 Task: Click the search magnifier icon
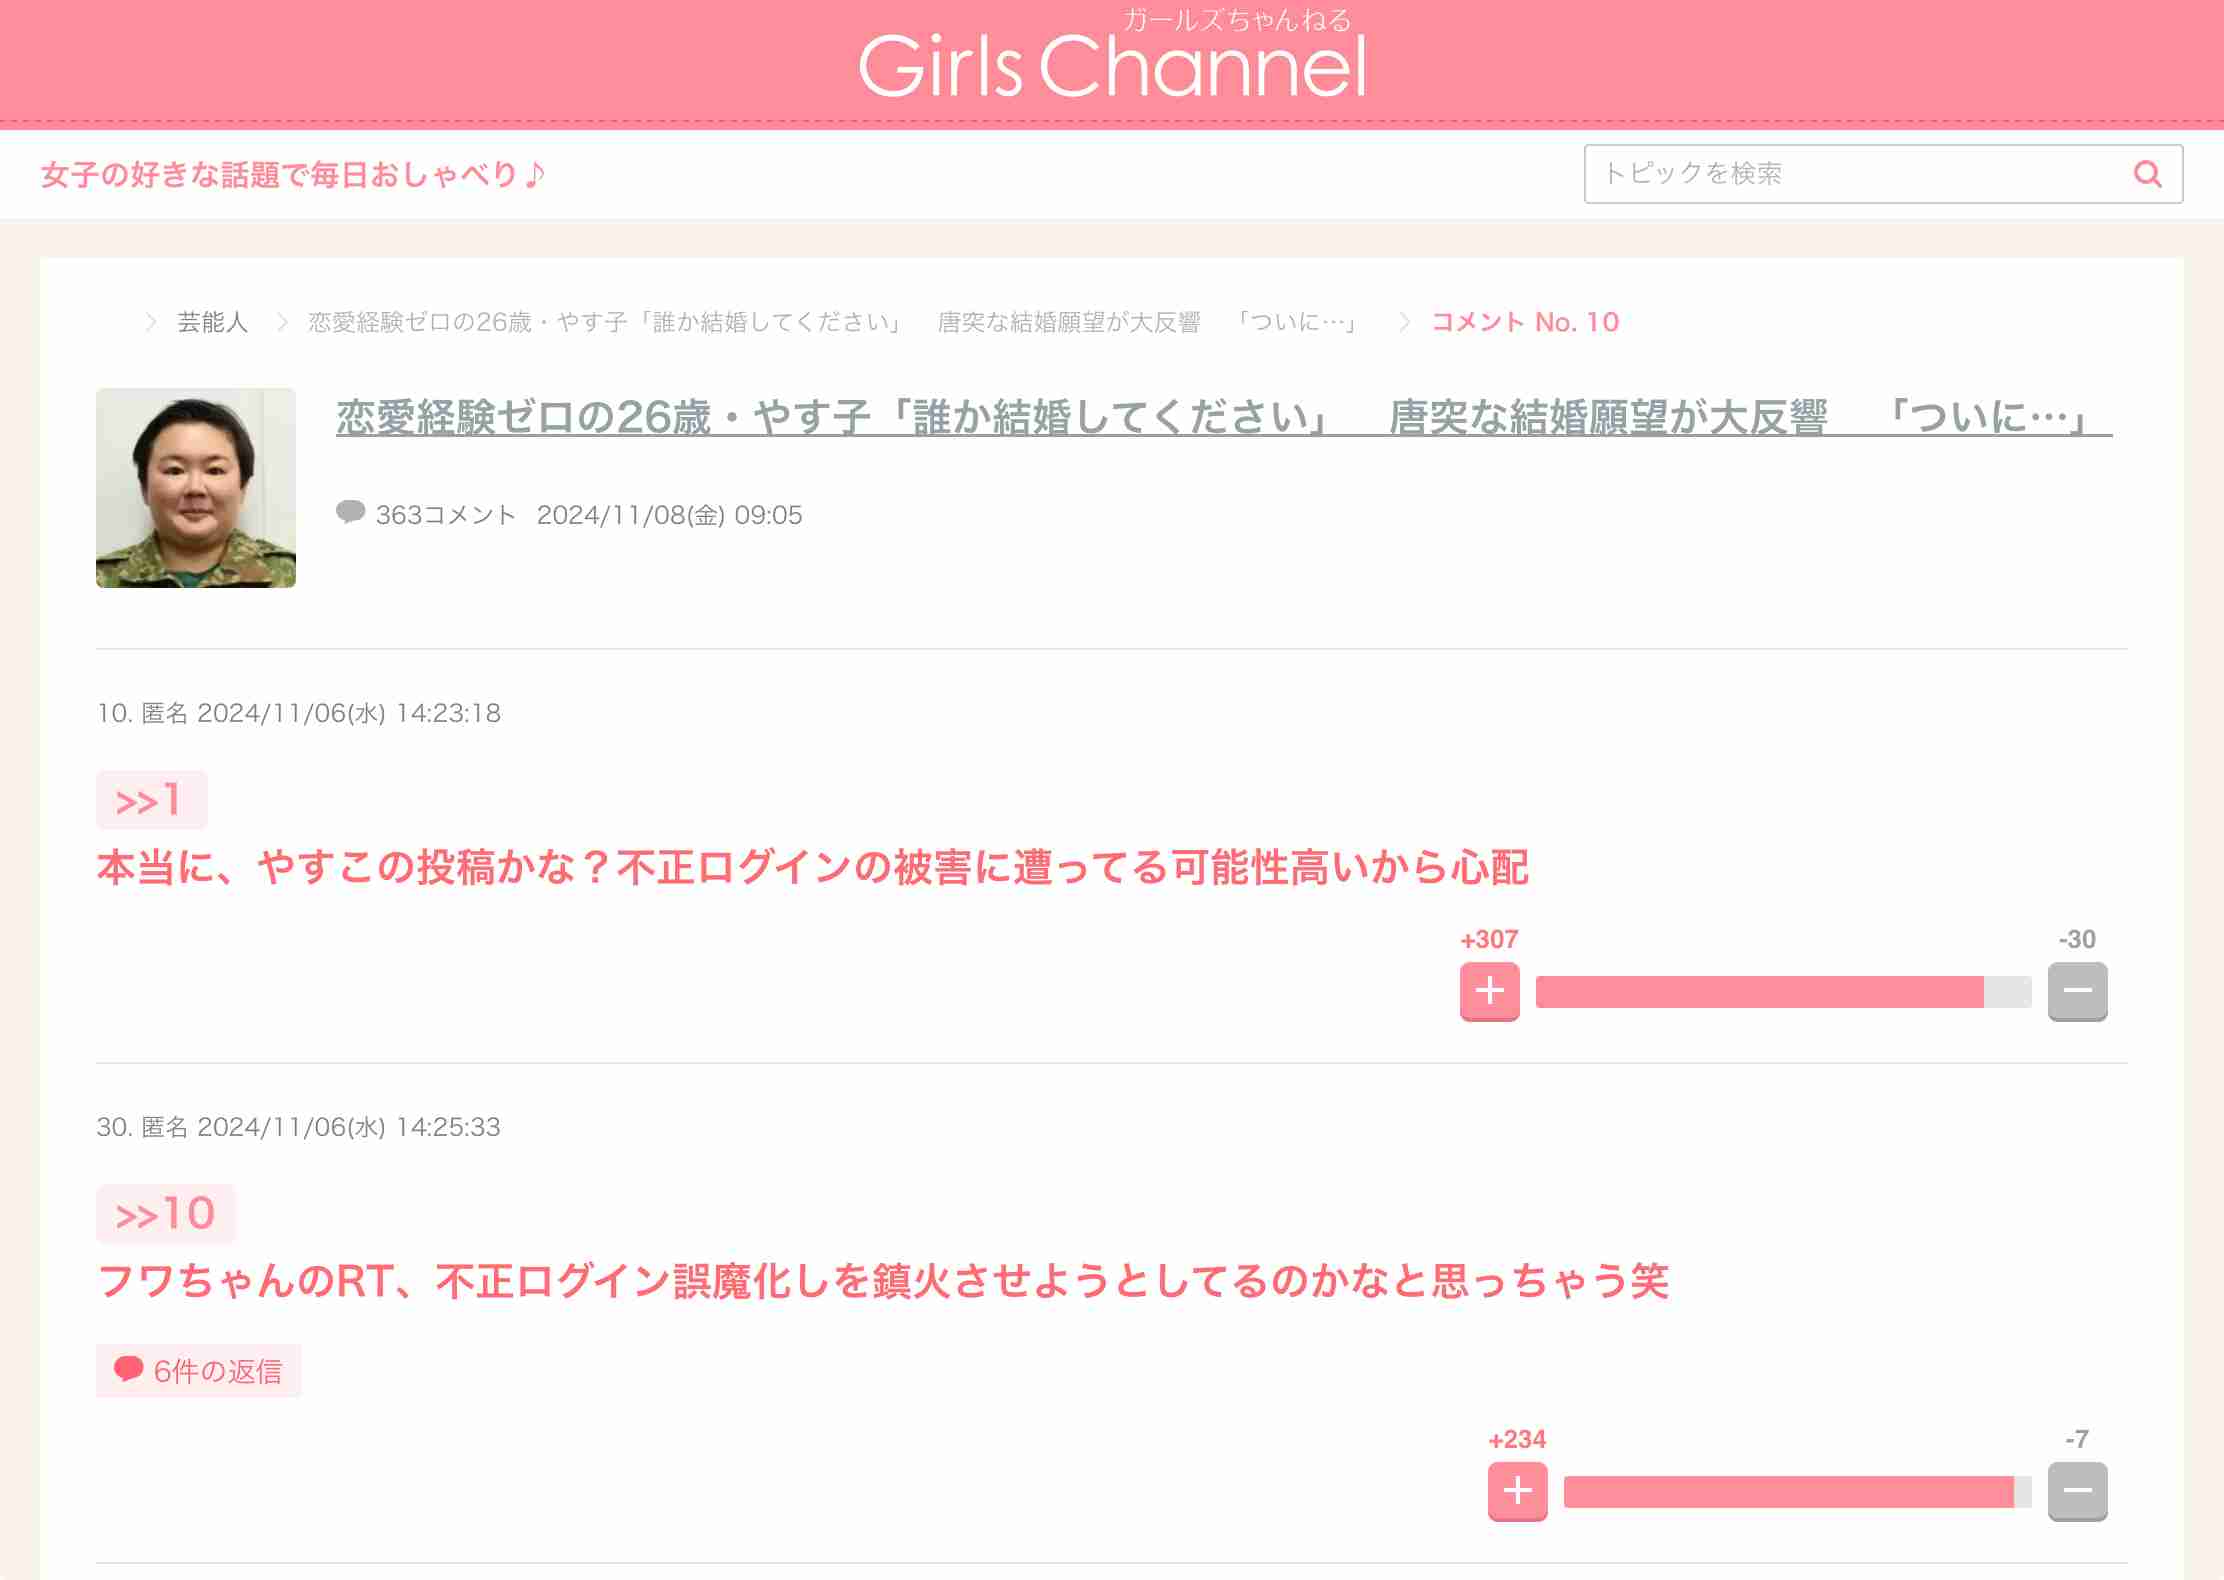click(x=2148, y=174)
